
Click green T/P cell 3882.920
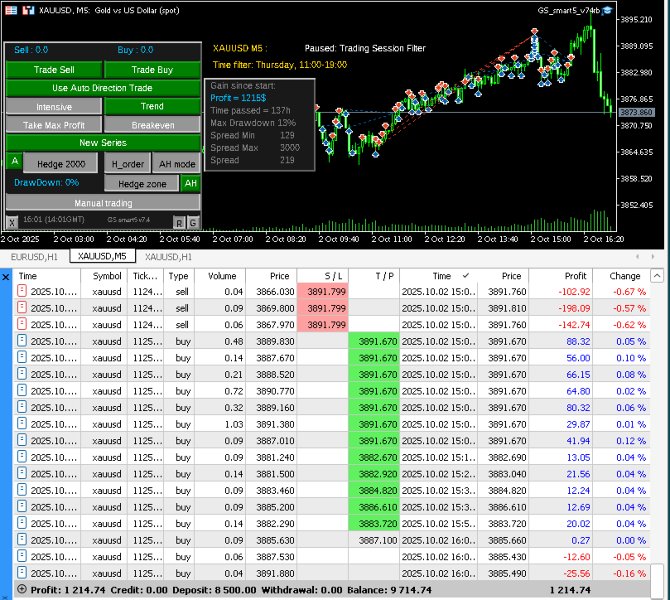[374, 474]
